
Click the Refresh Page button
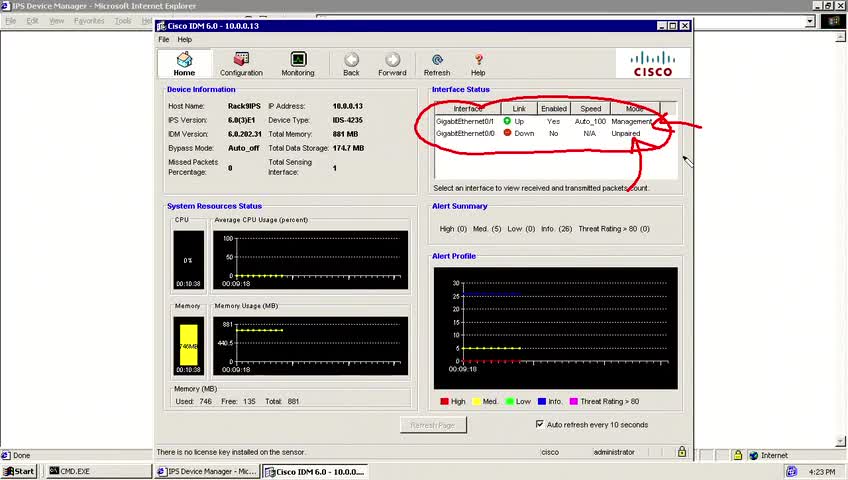pos(433,425)
